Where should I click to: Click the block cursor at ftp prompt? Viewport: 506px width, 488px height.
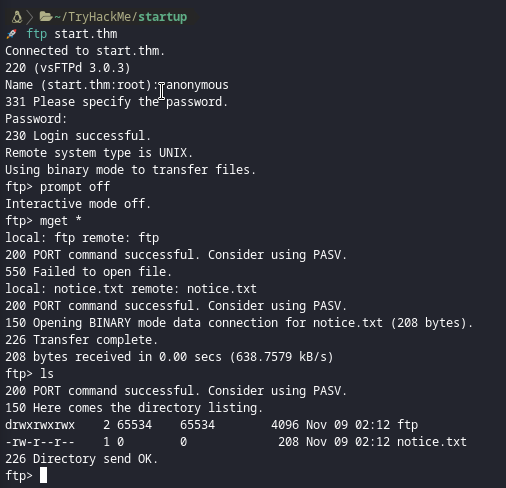click(x=43, y=475)
